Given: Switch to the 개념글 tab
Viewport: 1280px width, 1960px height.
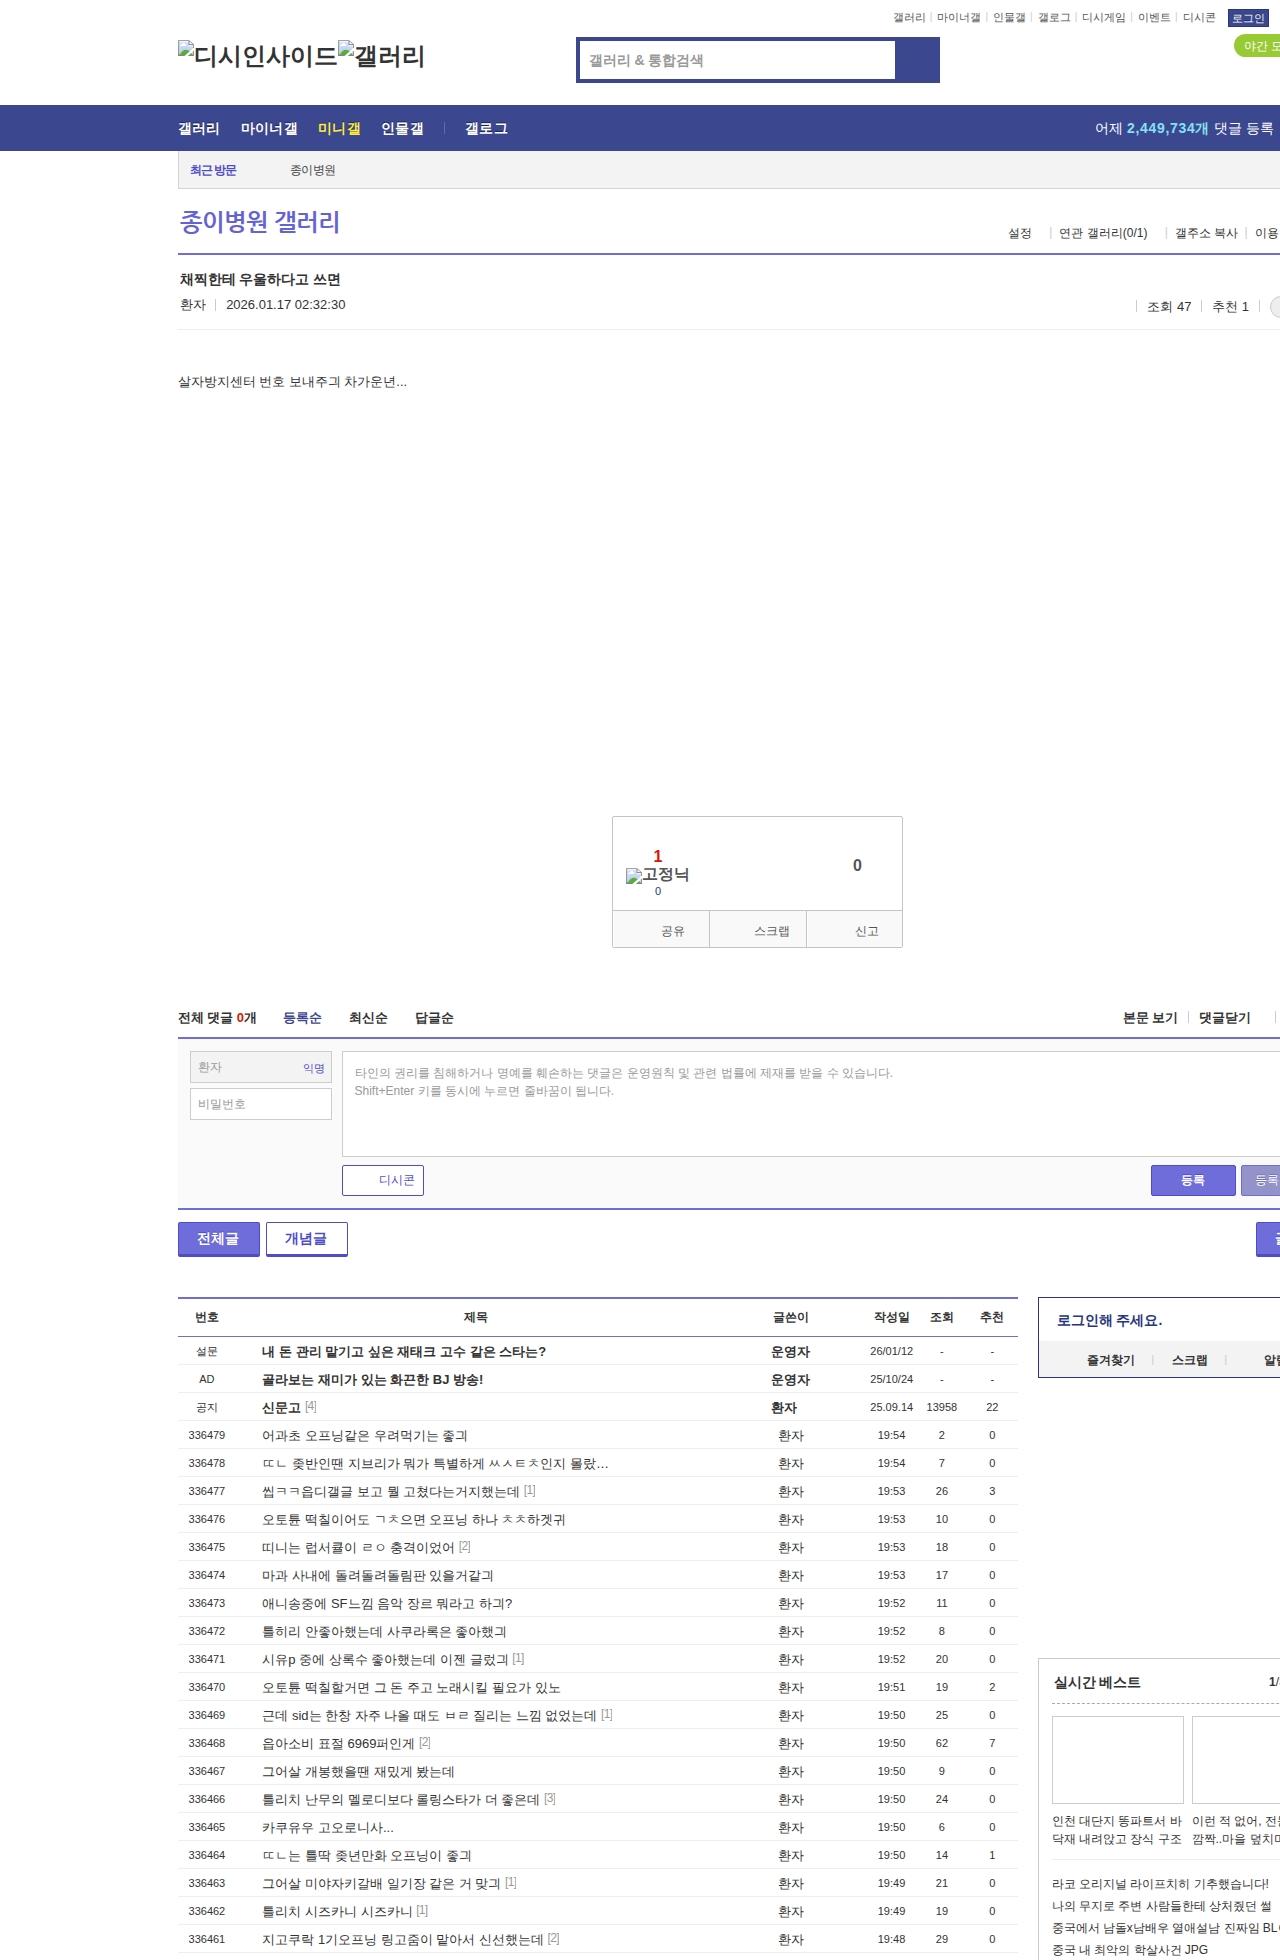Looking at the screenshot, I should click(x=306, y=1238).
